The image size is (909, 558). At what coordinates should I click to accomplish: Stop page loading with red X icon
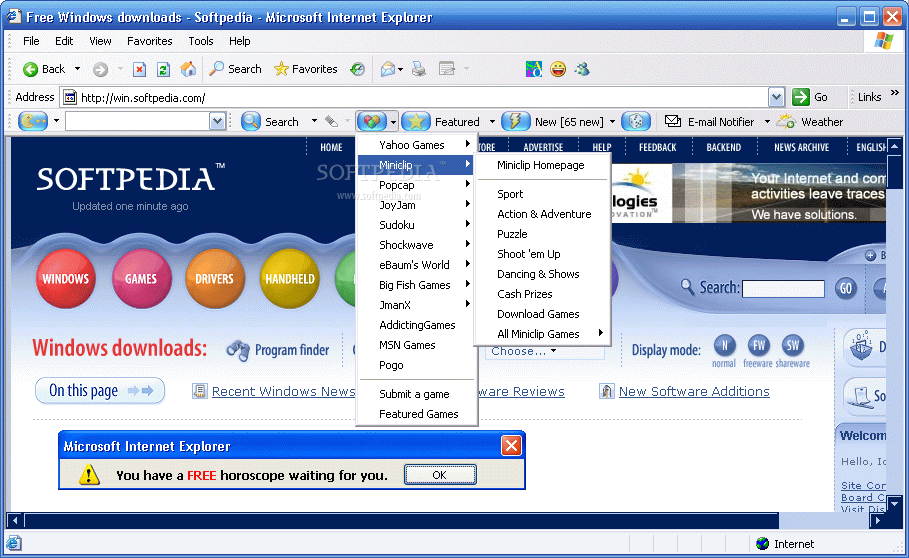click(139, 70)
